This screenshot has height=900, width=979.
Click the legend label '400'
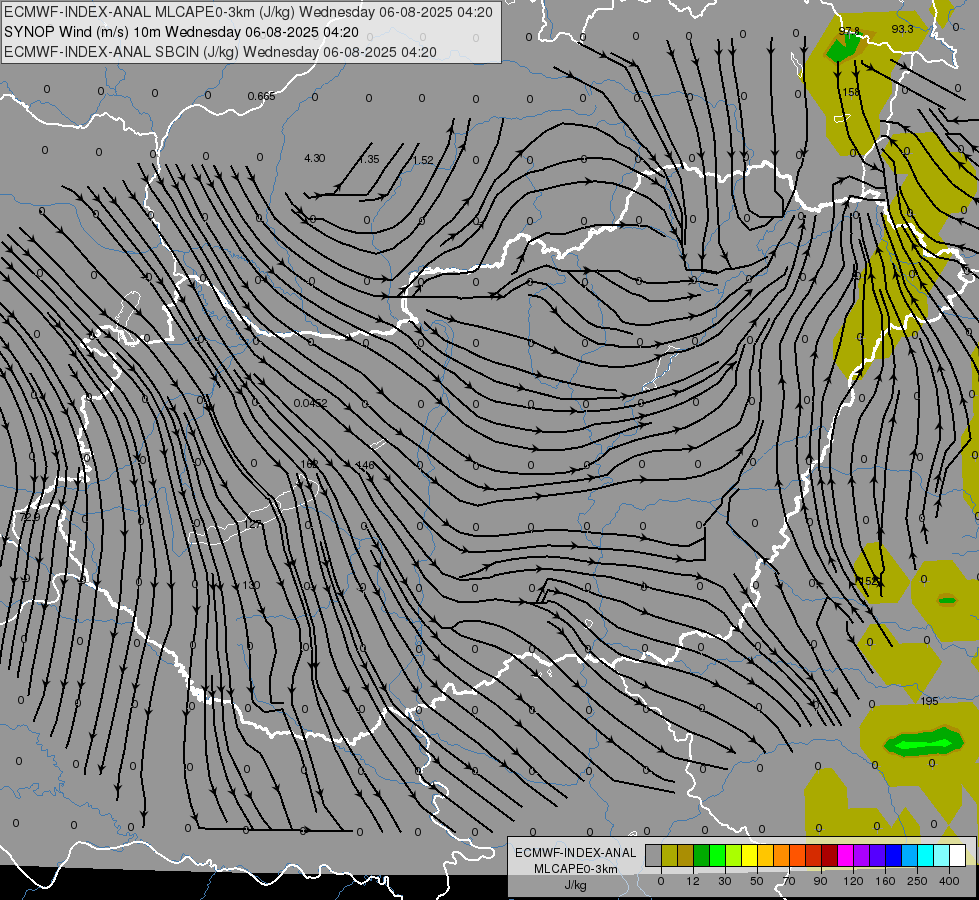point(949,881)
